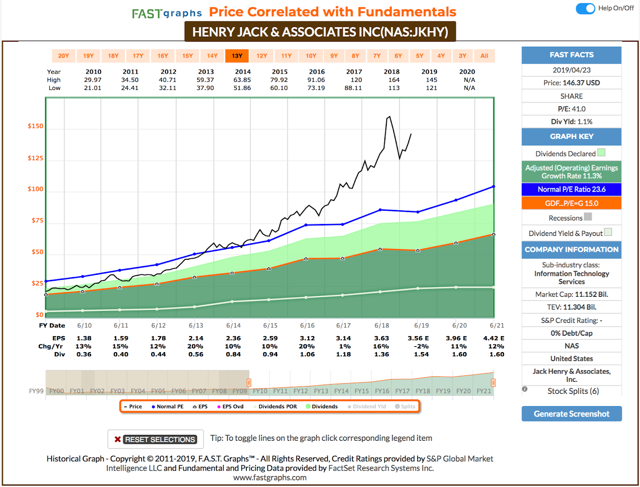Grab the right timeline range handle
This screenshot has height=487, width=640.
[493, 382]
